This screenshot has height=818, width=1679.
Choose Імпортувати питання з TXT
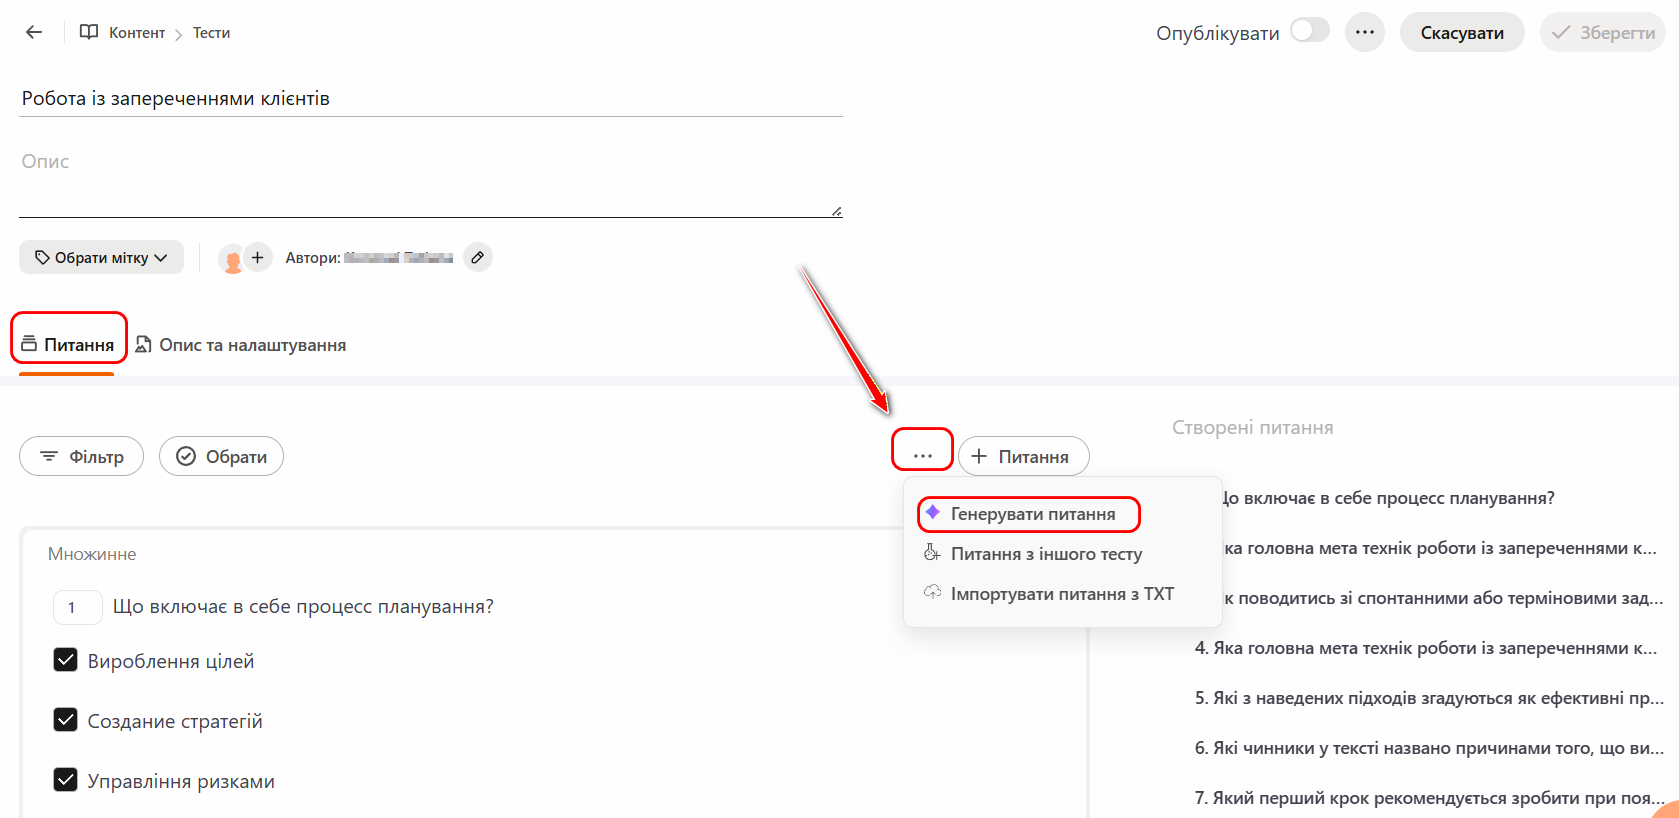click(x=1061, y=594)
